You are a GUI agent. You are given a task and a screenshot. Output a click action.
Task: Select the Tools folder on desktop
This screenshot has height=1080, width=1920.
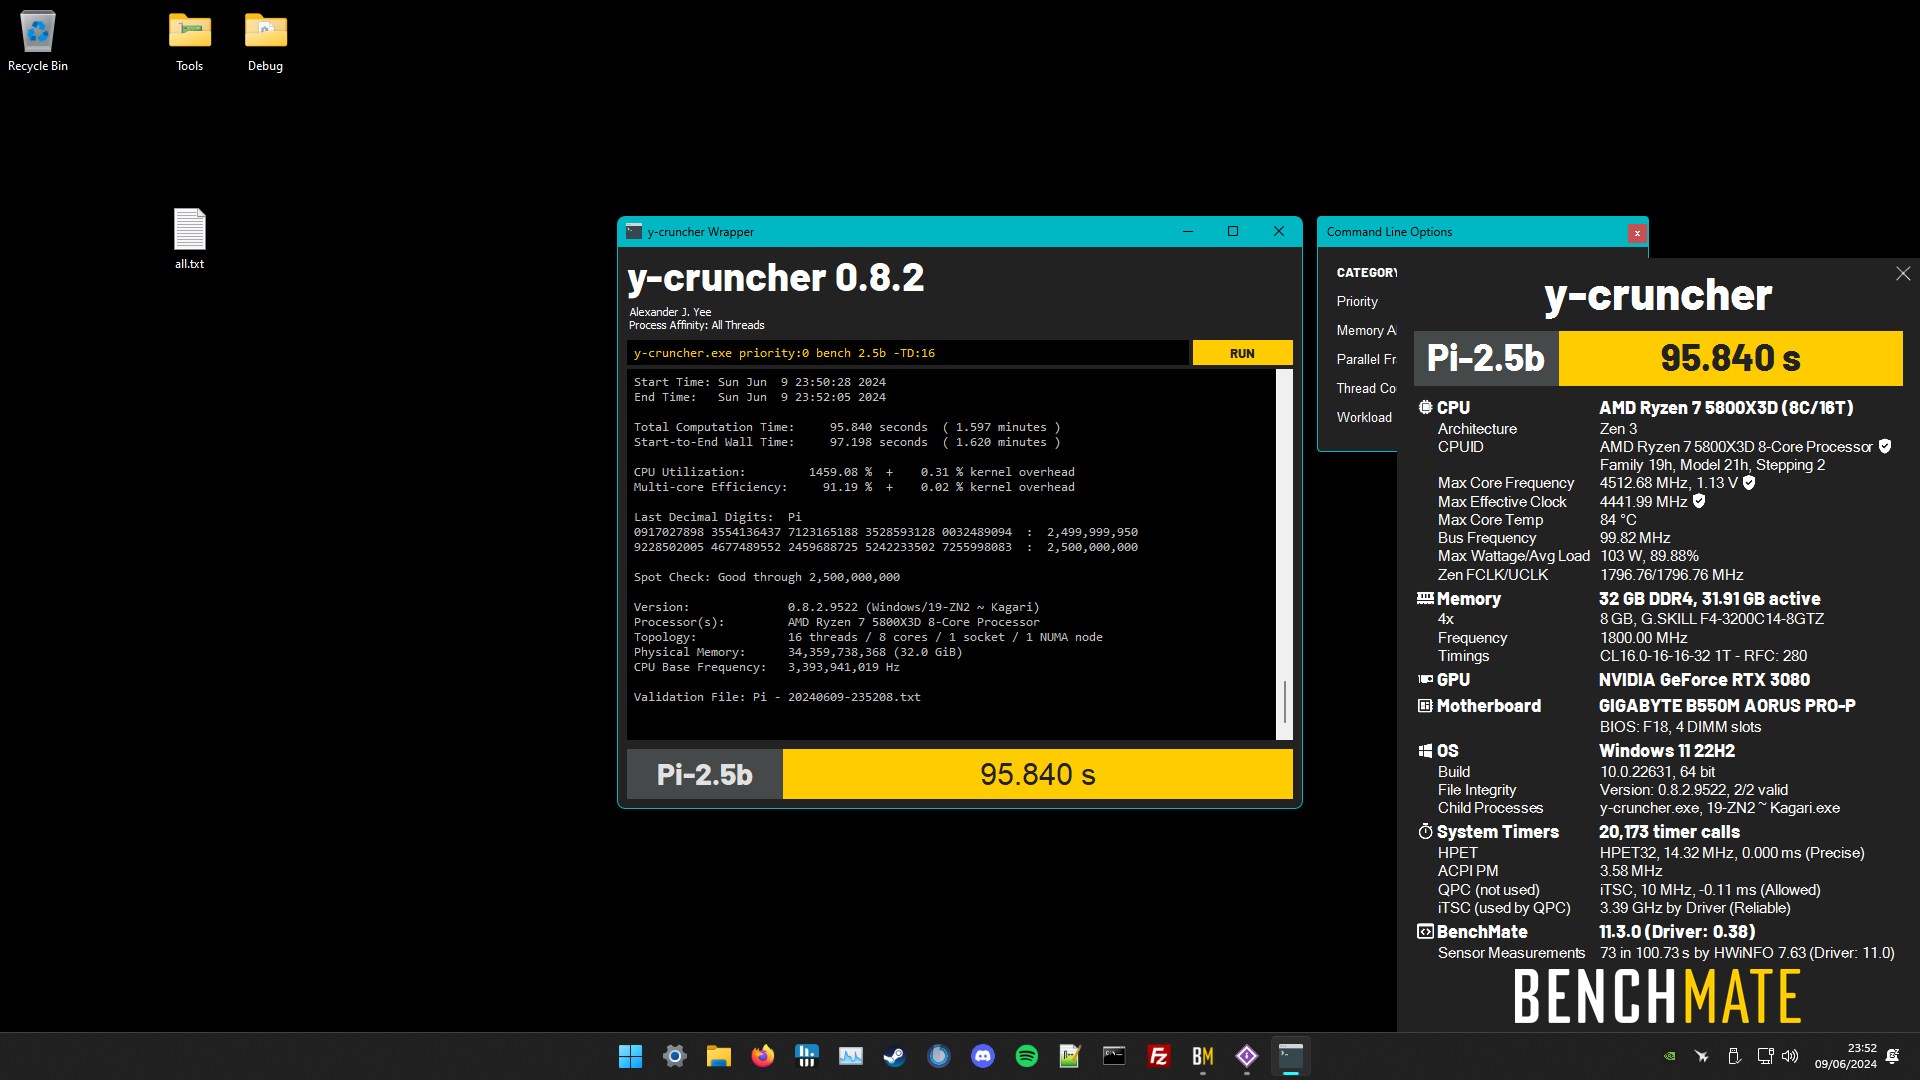click(189, 41)
